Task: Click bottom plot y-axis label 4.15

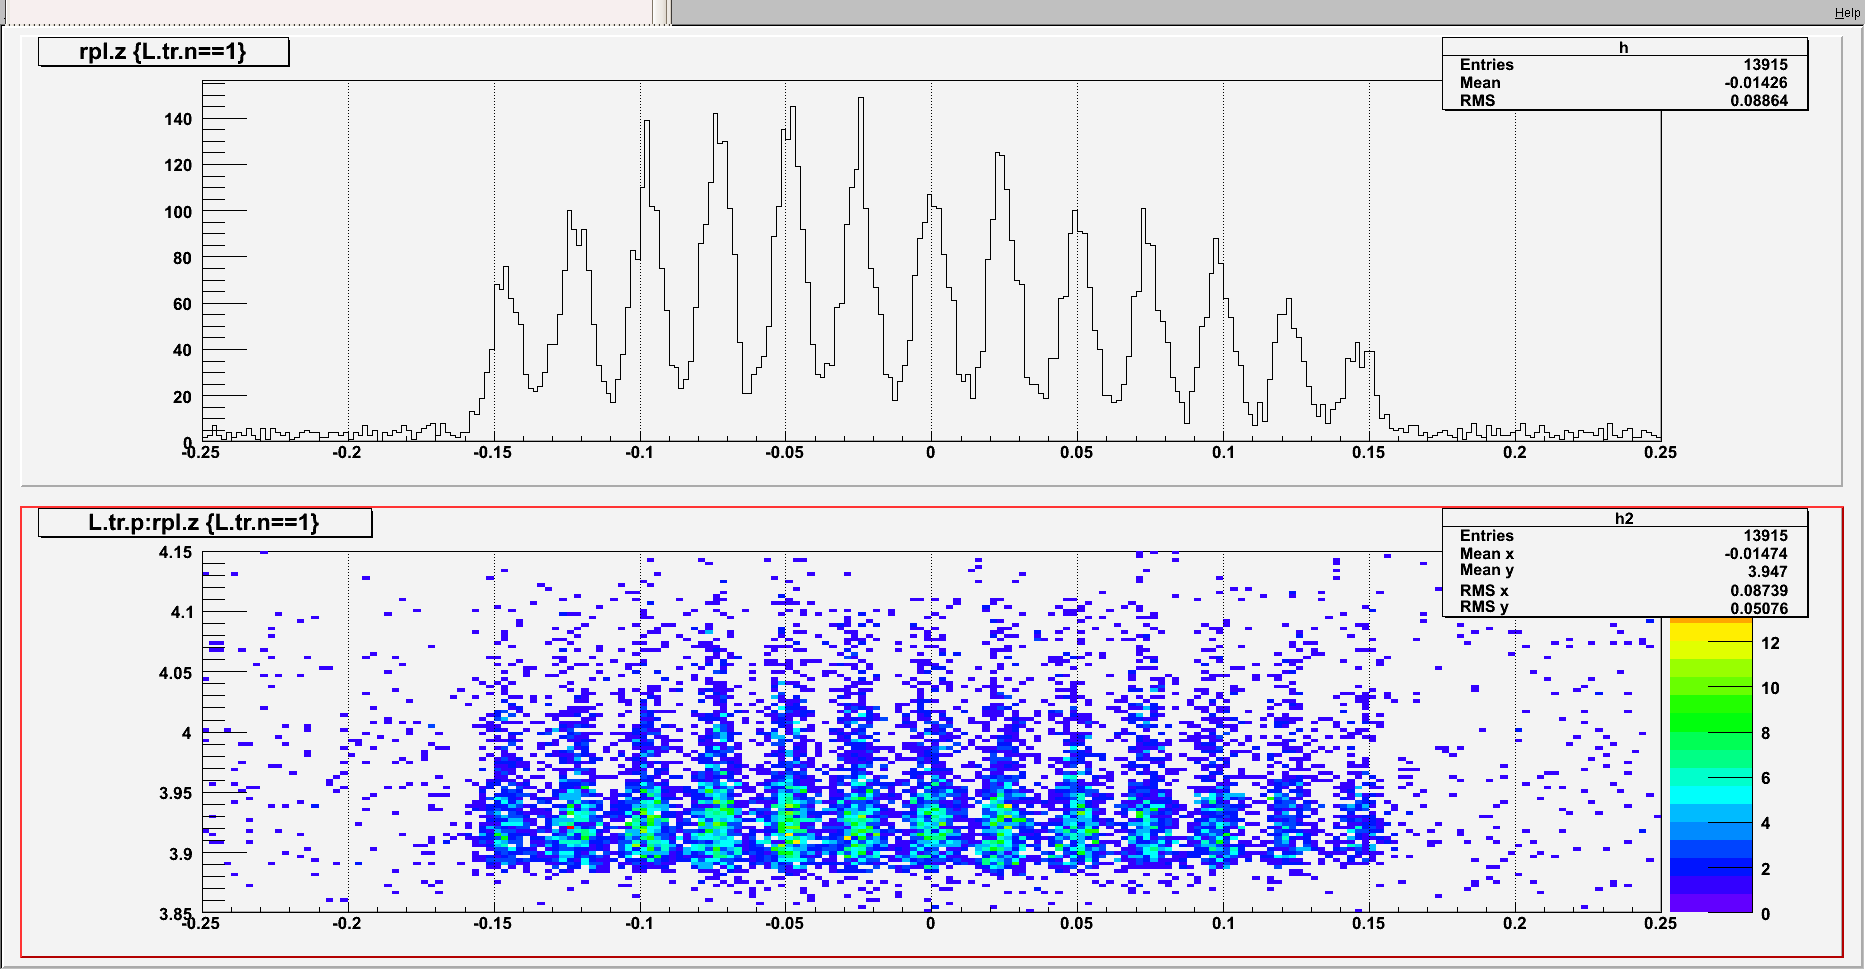Action: [175, 553]
